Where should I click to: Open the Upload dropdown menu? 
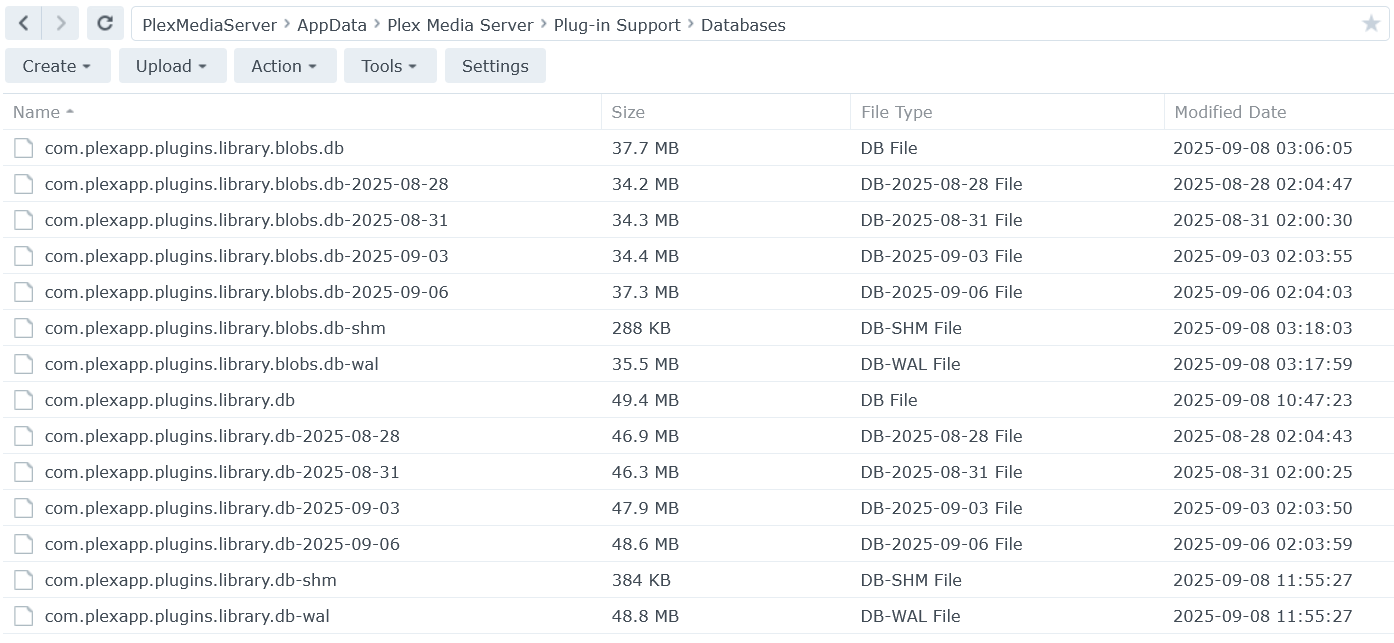point(172,66)
